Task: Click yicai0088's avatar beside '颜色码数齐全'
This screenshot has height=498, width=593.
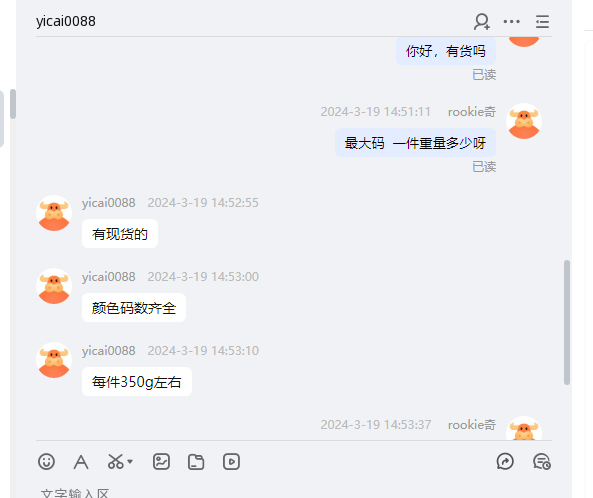Action: (x=54, y=286)
